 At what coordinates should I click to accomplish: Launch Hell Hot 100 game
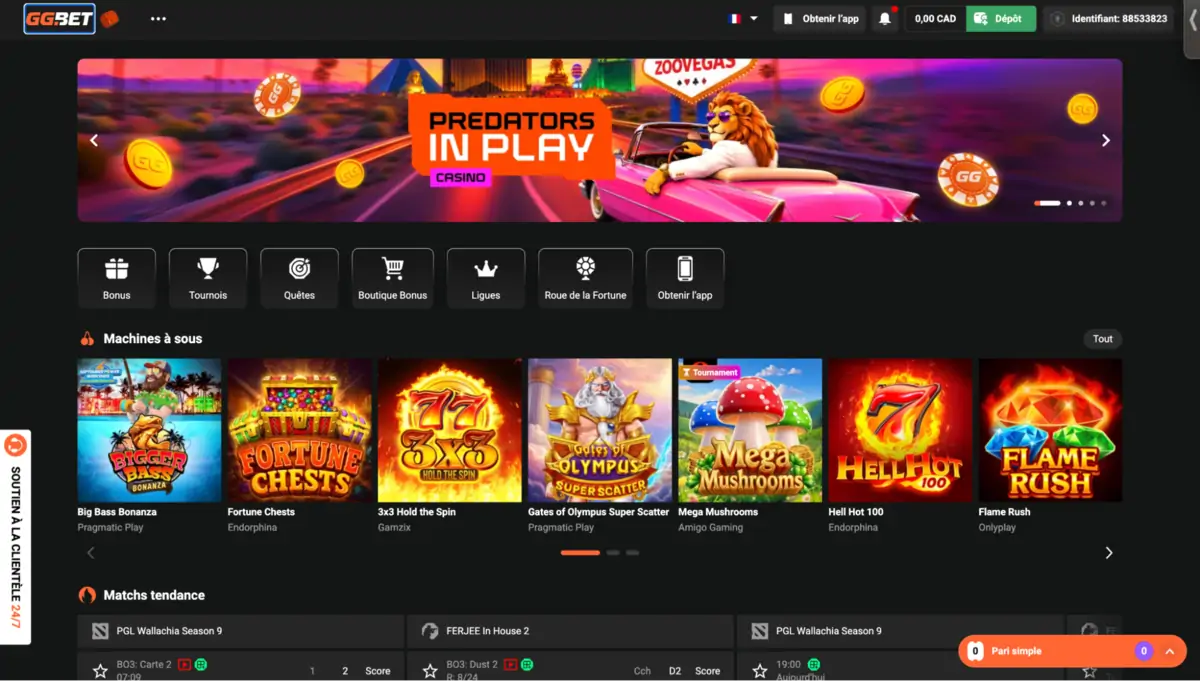[900, 430]
